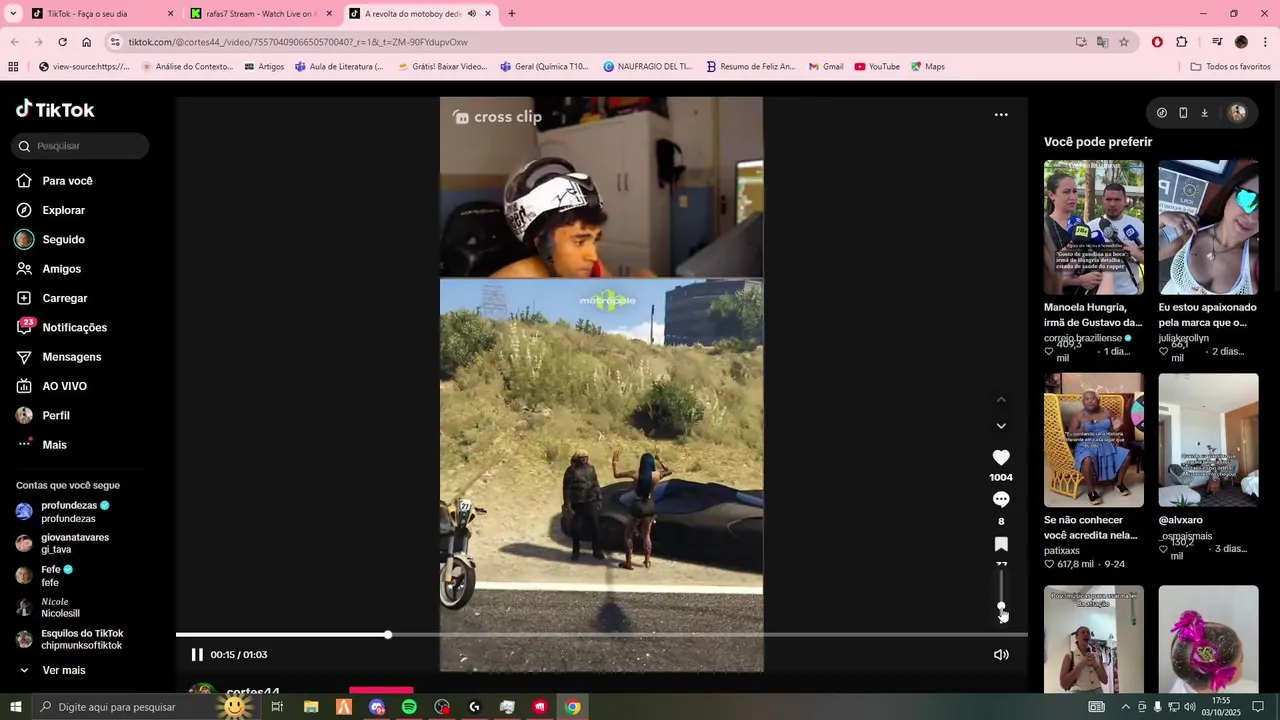Open File Explorer from the taskbar

(x=311, y=707)
